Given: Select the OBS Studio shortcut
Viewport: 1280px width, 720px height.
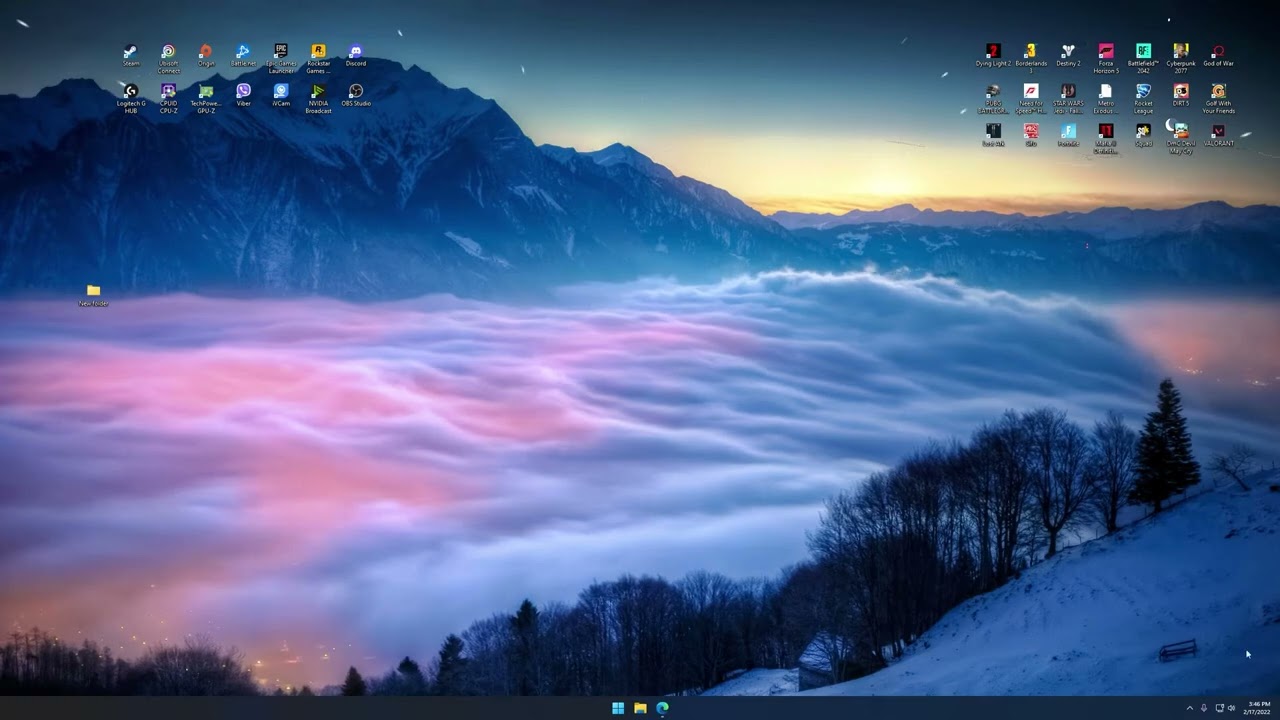Looking at the screenshot, I should pyautogui.click(x=356, y=95).
